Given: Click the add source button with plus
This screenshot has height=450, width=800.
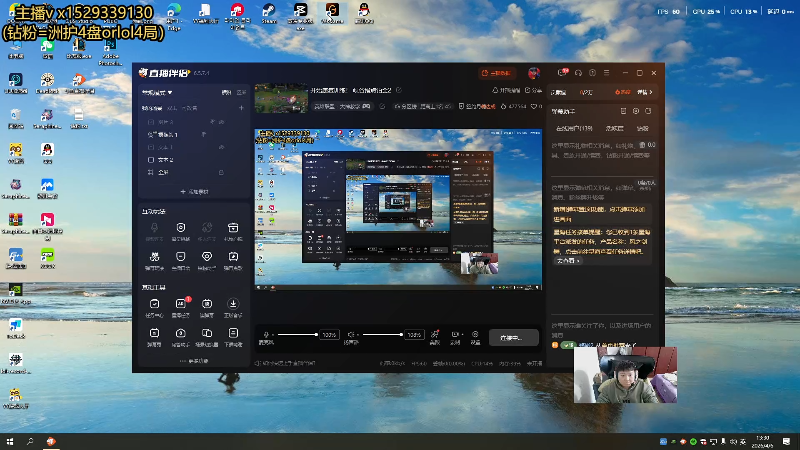Looking at the screenshot, I should click(194, 192).
